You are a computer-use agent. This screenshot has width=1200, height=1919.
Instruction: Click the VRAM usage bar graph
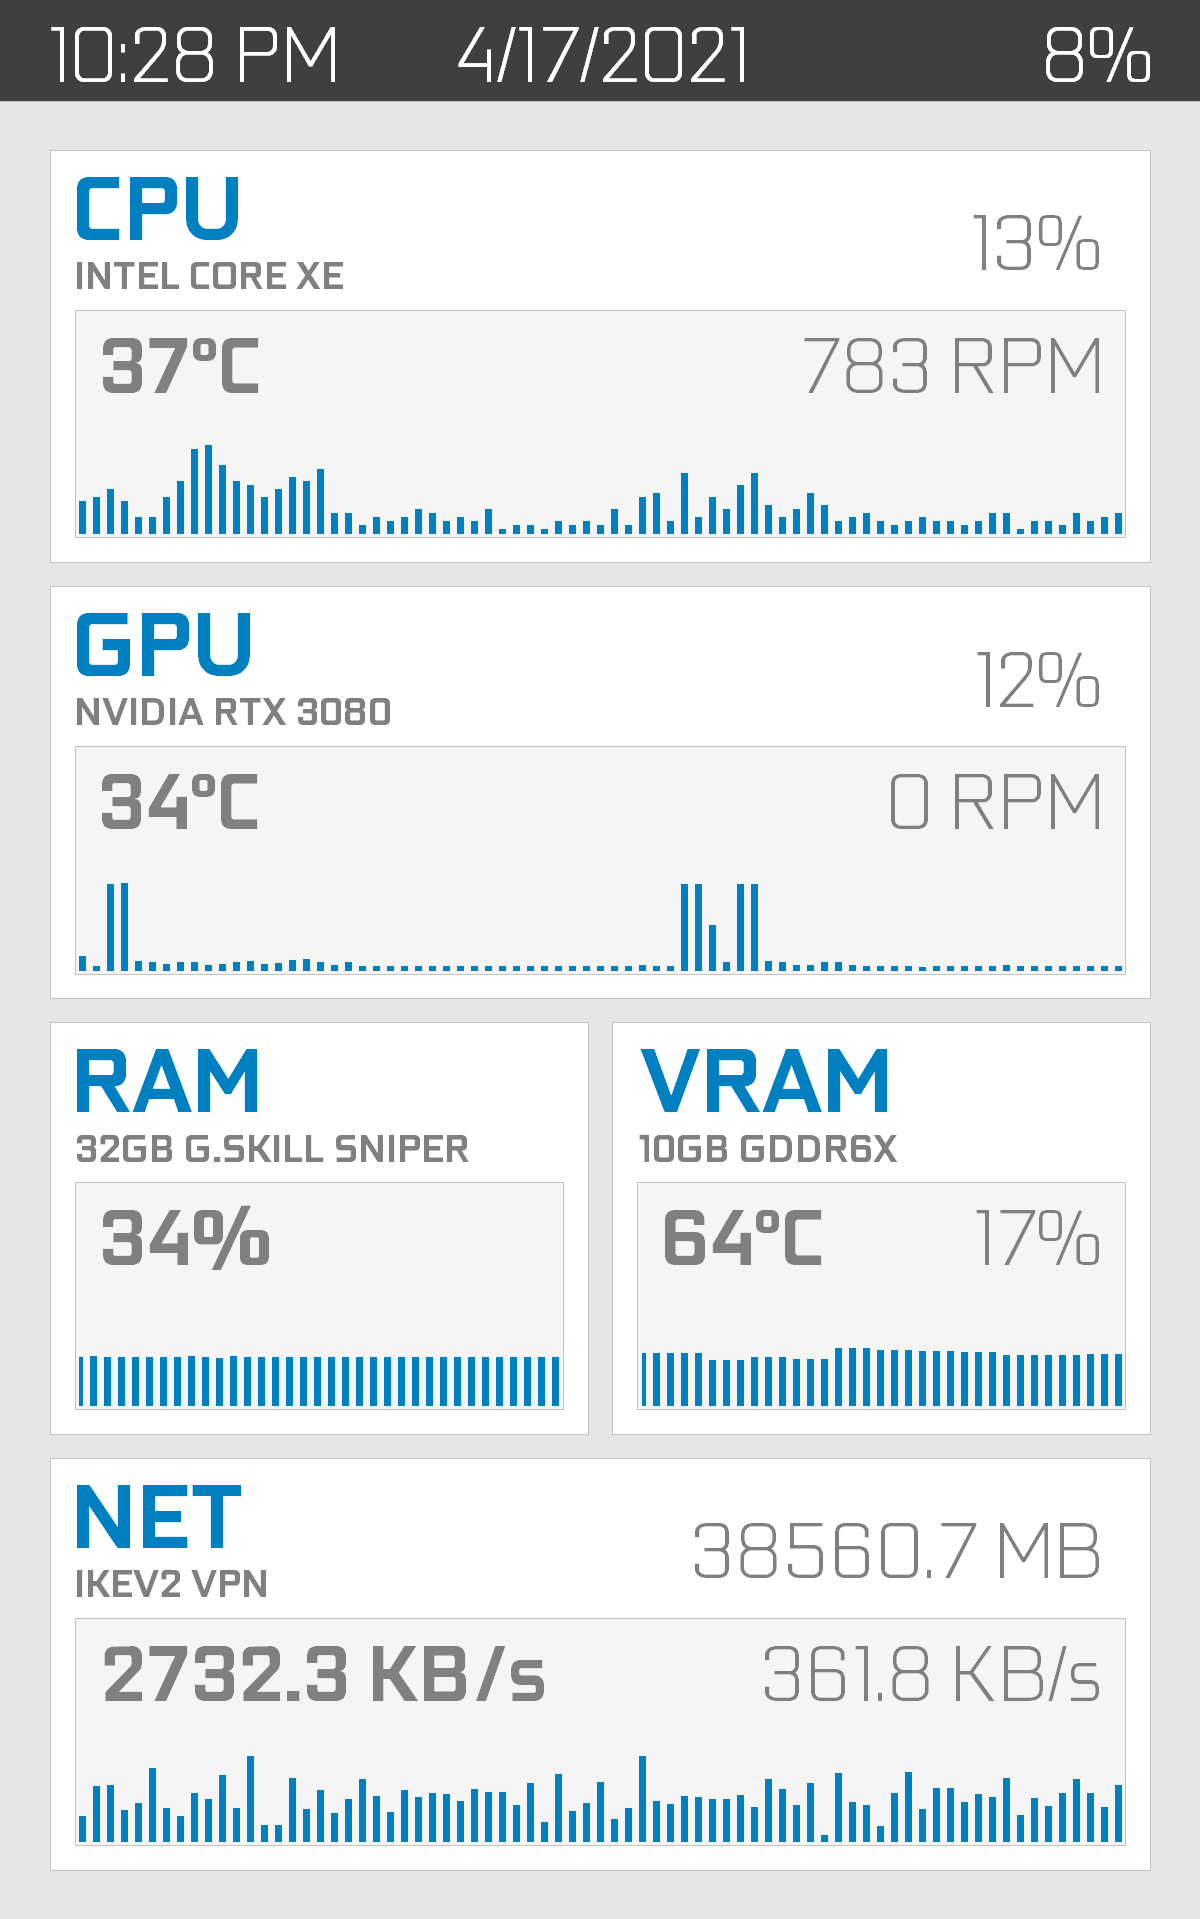pos(881,1378)
